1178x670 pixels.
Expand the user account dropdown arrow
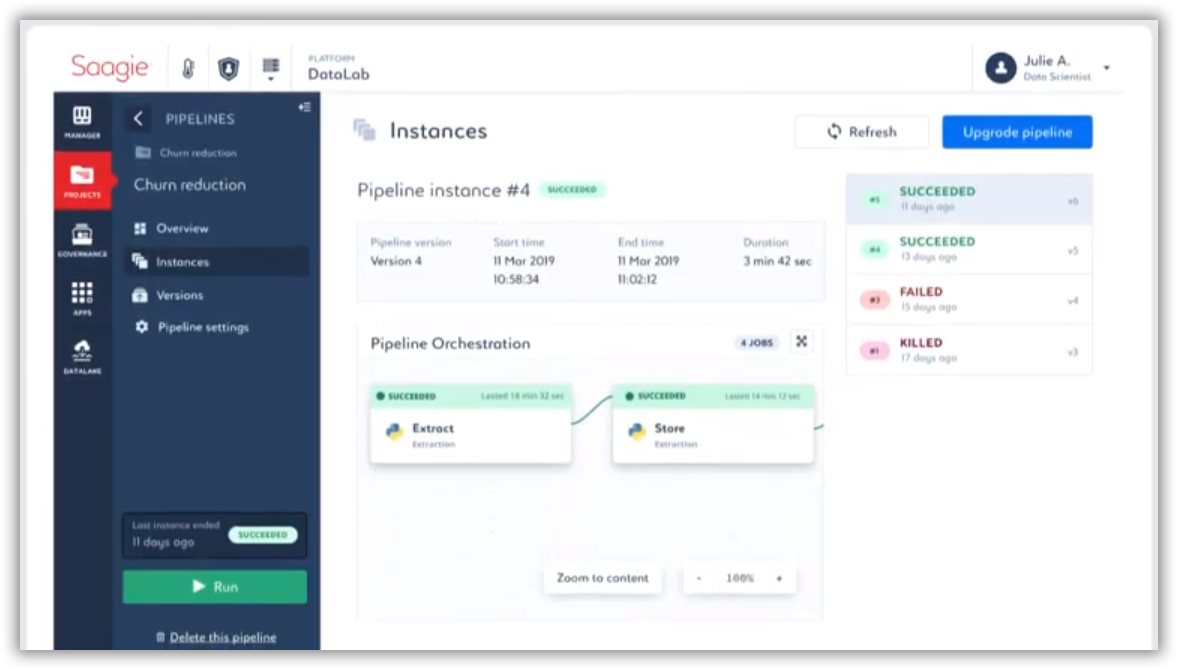point(1107,68)
